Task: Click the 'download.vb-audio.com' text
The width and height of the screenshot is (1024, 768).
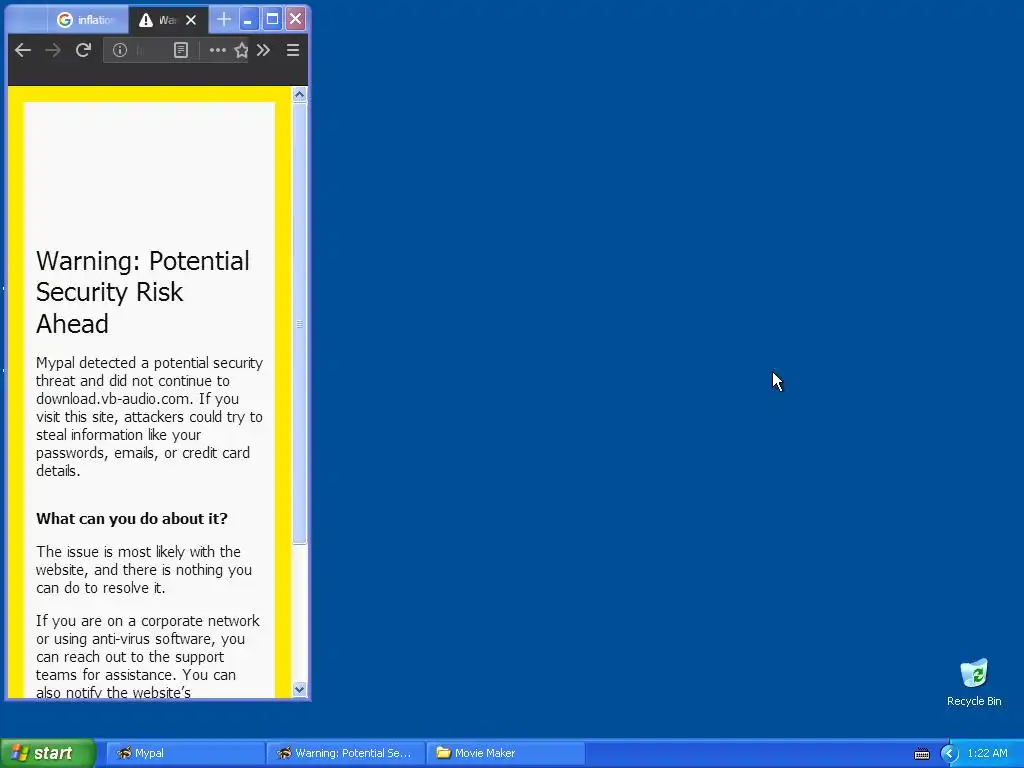Action: click(114, 399)
